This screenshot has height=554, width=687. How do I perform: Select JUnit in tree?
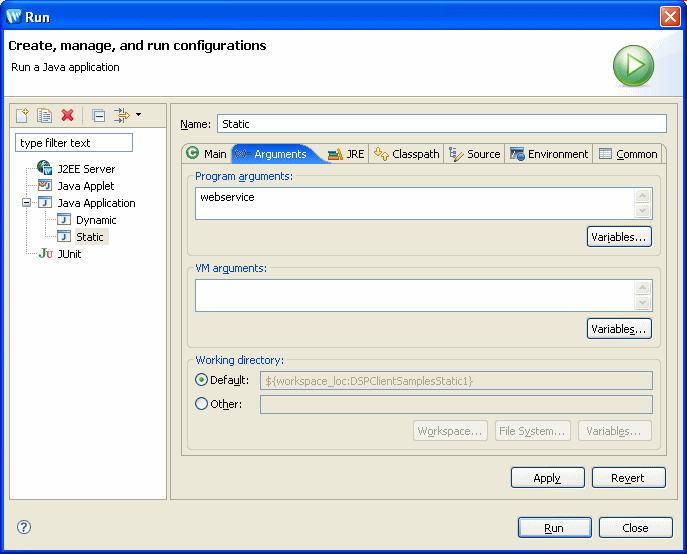coord(69,254)
